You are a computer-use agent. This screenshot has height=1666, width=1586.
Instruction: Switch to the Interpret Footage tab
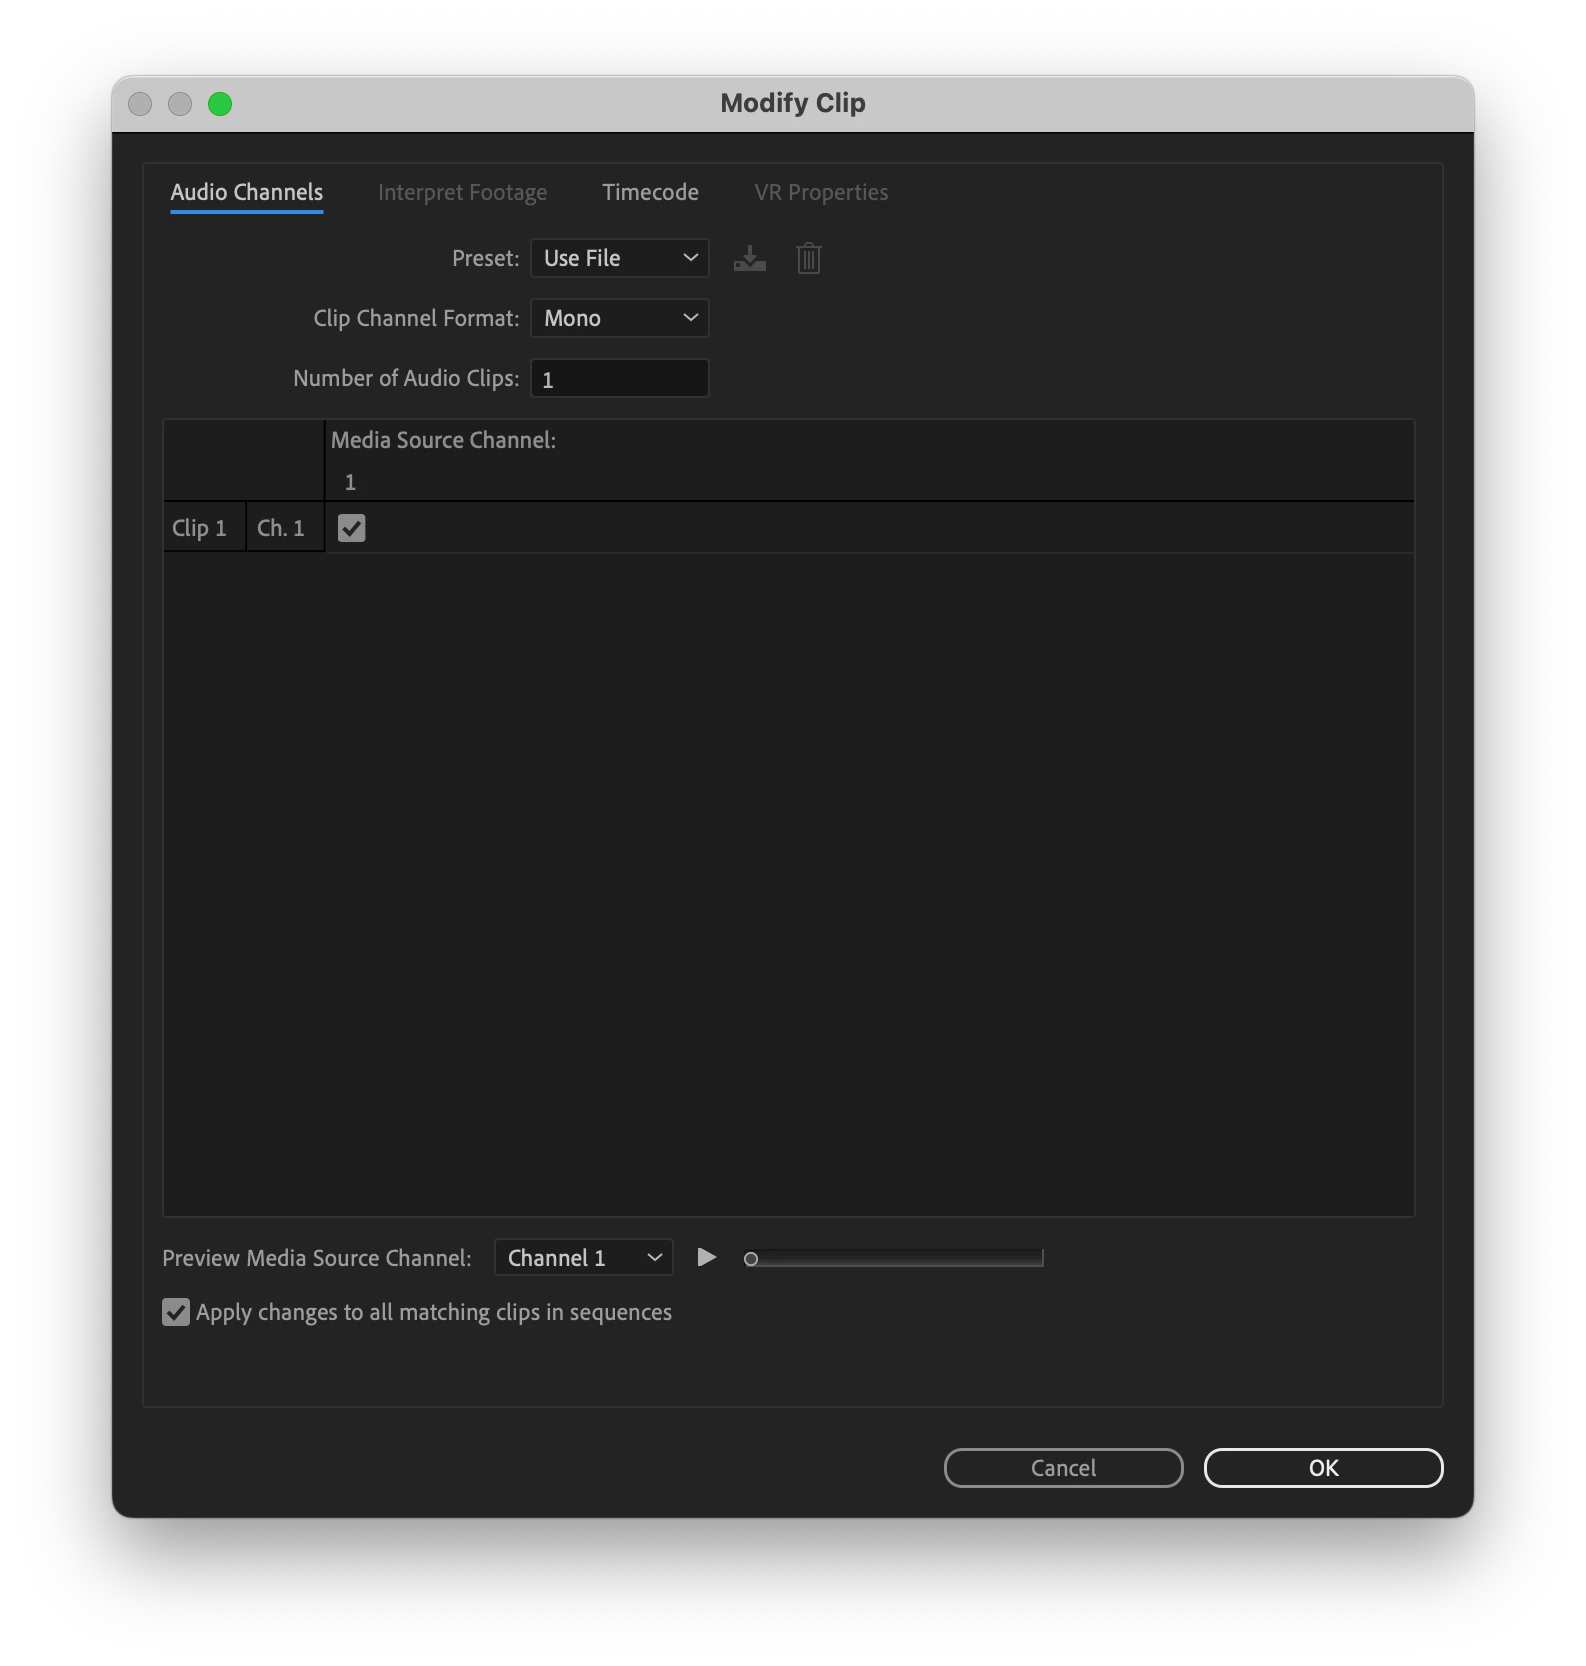(x=463, y=192)
